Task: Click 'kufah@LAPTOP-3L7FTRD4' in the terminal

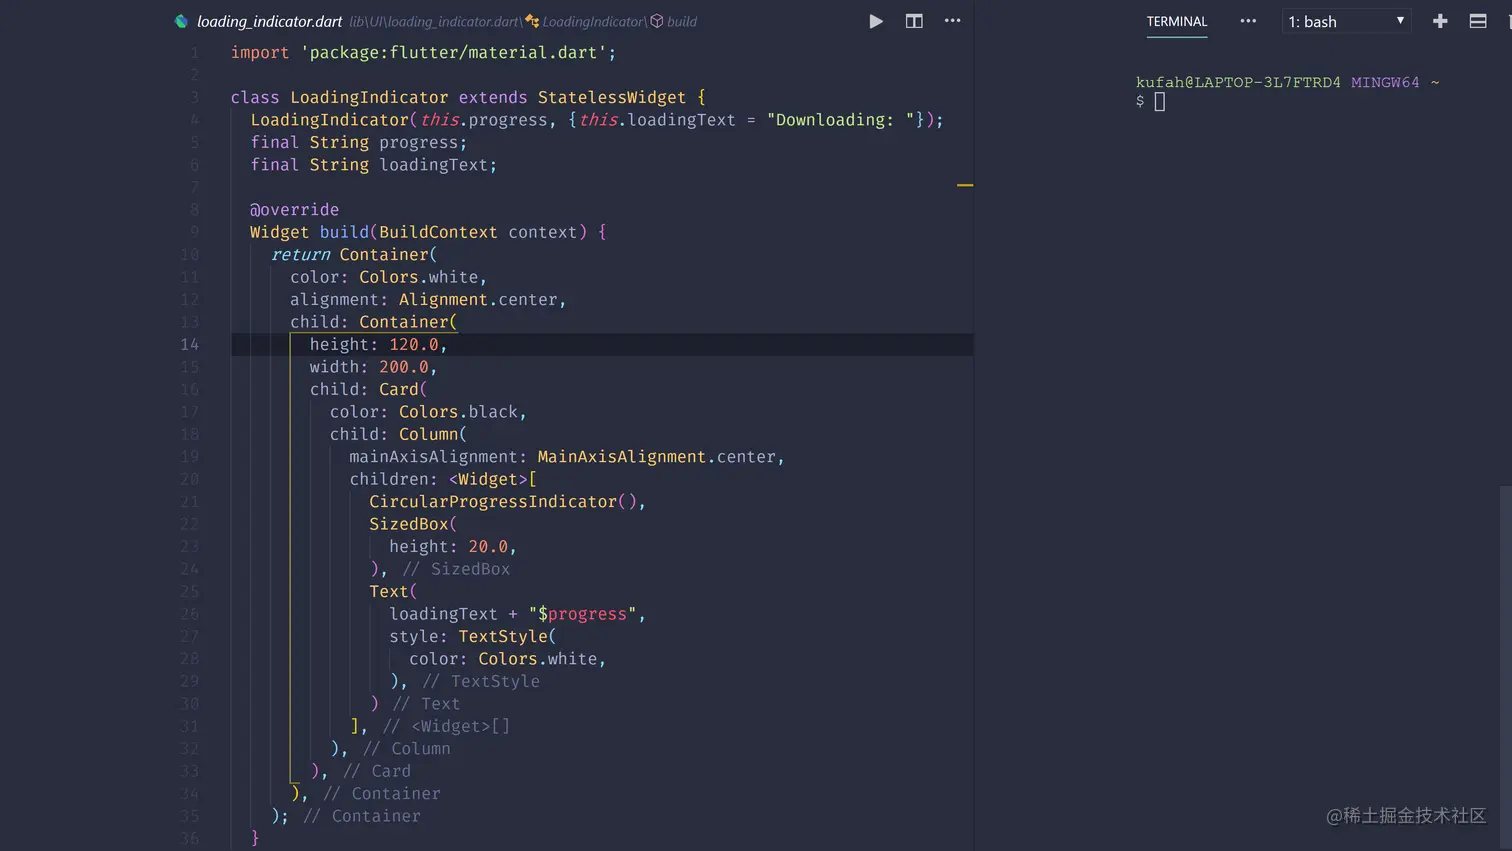Action: 1238,82
